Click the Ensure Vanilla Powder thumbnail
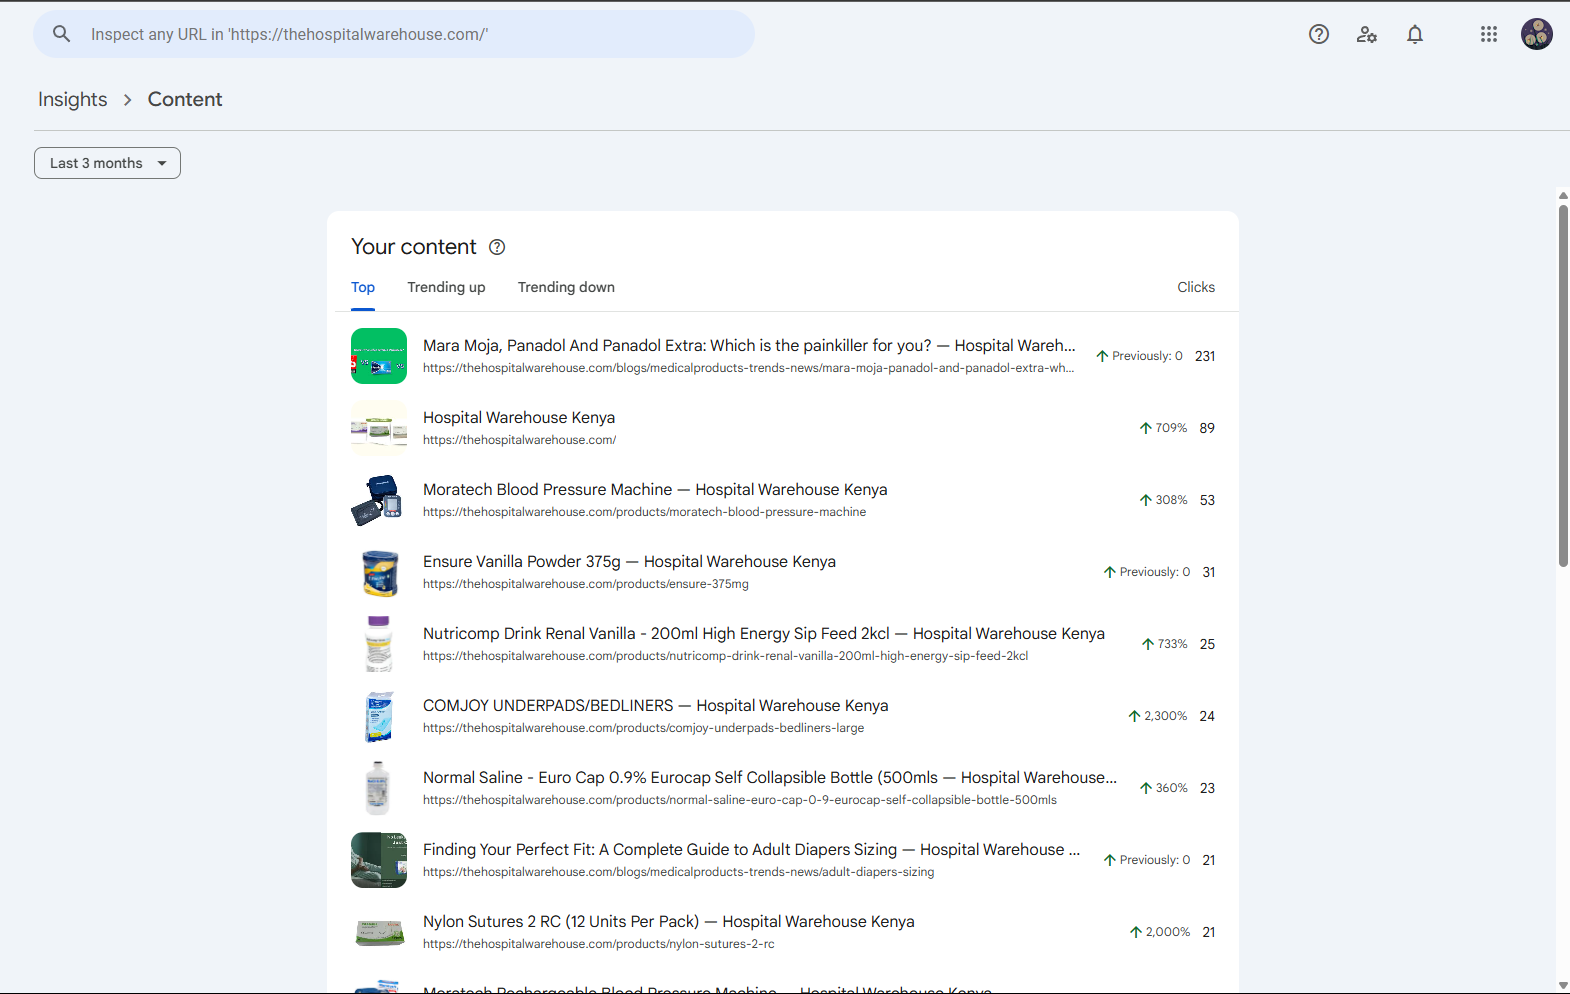This screenshot has width=1570, height=994. click(379, 572)
